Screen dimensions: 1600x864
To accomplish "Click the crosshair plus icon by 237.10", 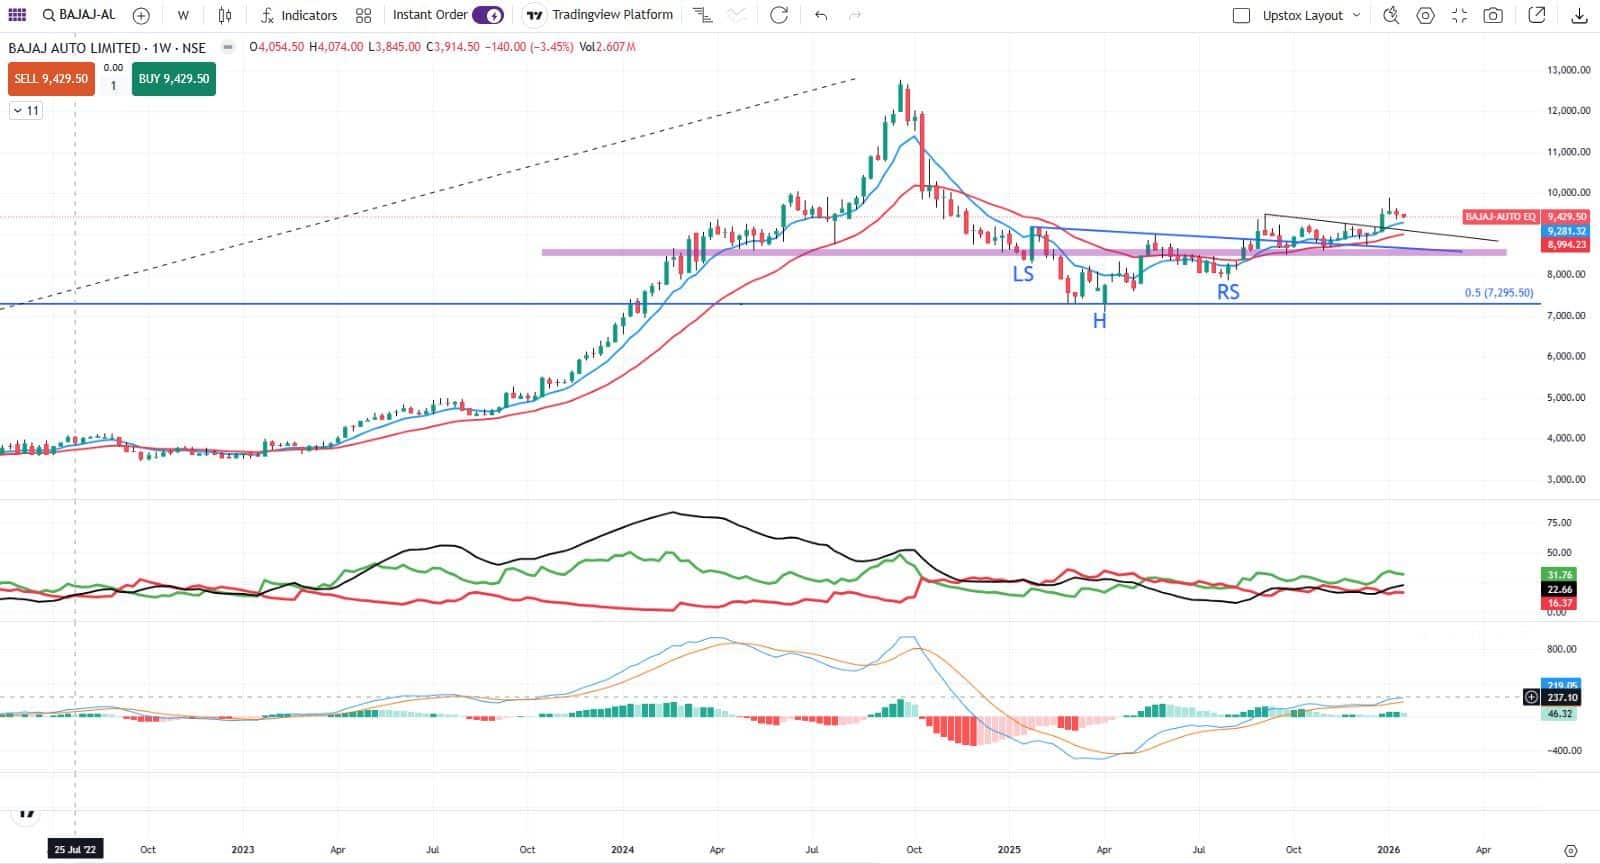I will click(x=1531, y=698).
